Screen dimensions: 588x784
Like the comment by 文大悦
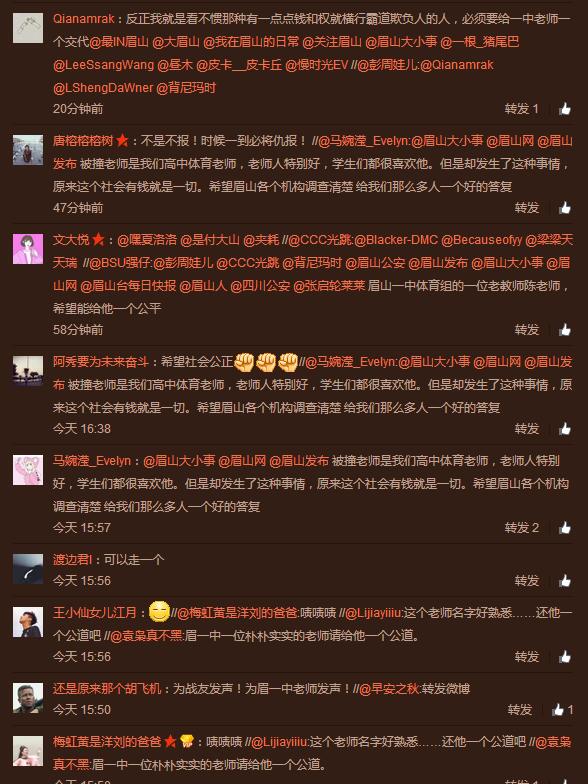tap(565, 330)
